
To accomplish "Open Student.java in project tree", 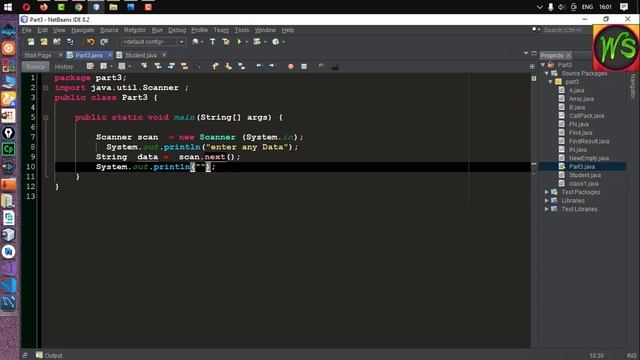I will click(585, 175).
